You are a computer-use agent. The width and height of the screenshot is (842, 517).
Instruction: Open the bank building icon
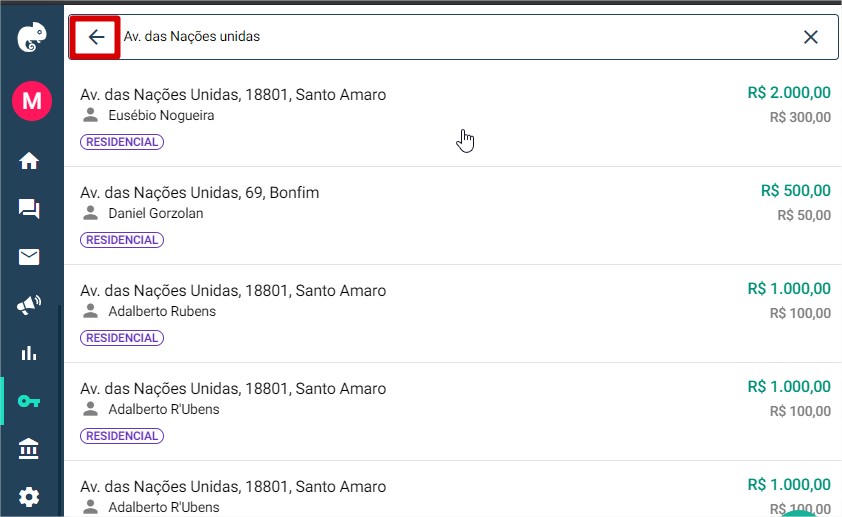point(29,449)
